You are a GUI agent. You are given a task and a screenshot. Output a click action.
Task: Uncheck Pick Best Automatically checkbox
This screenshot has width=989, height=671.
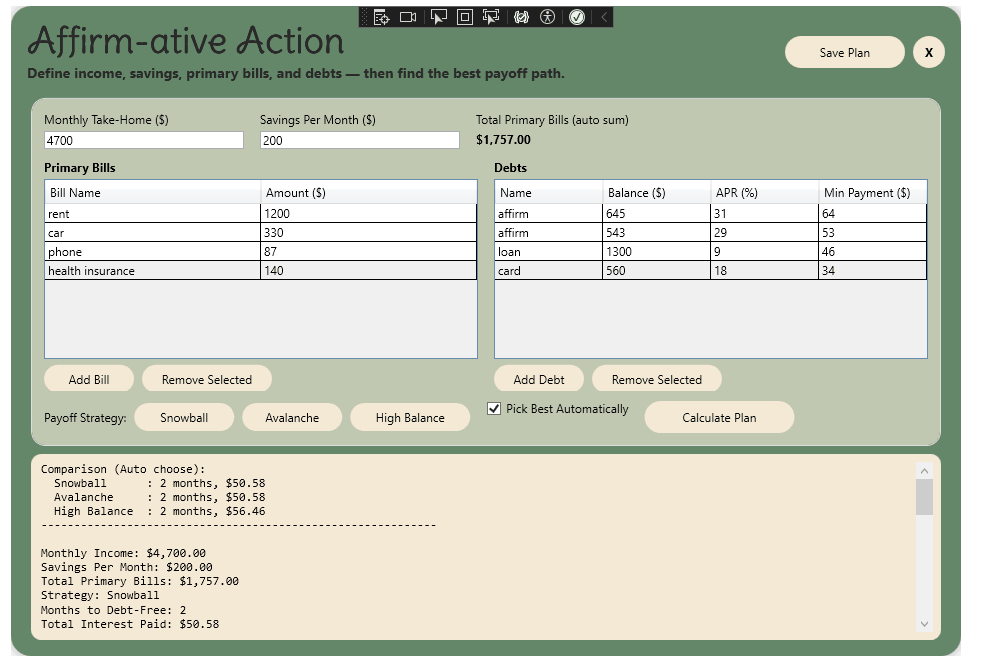click(x=494, y=409)
